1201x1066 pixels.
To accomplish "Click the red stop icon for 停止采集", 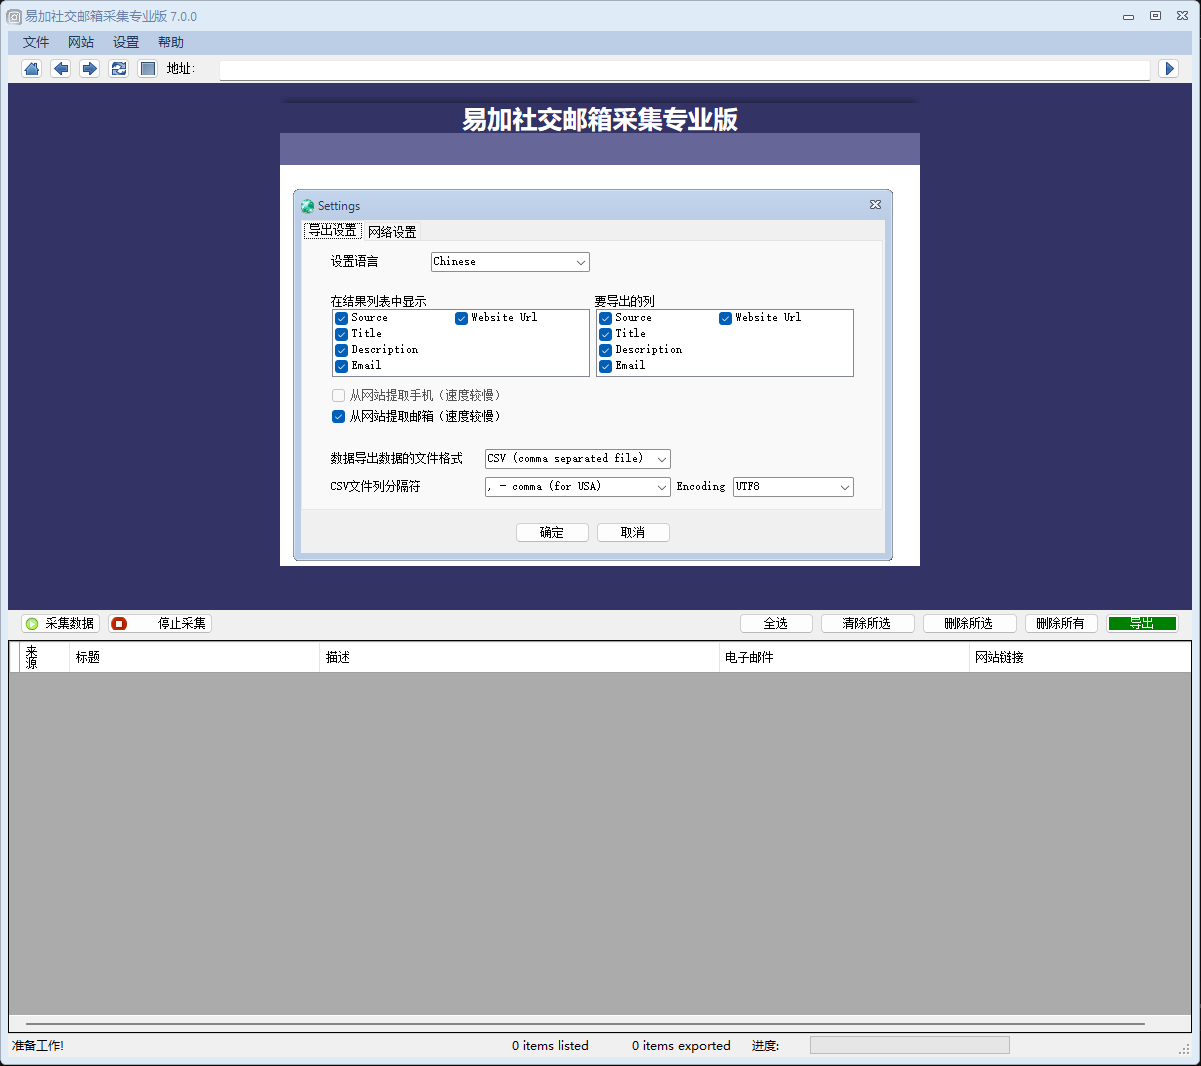I will click(x=119, y=623).
